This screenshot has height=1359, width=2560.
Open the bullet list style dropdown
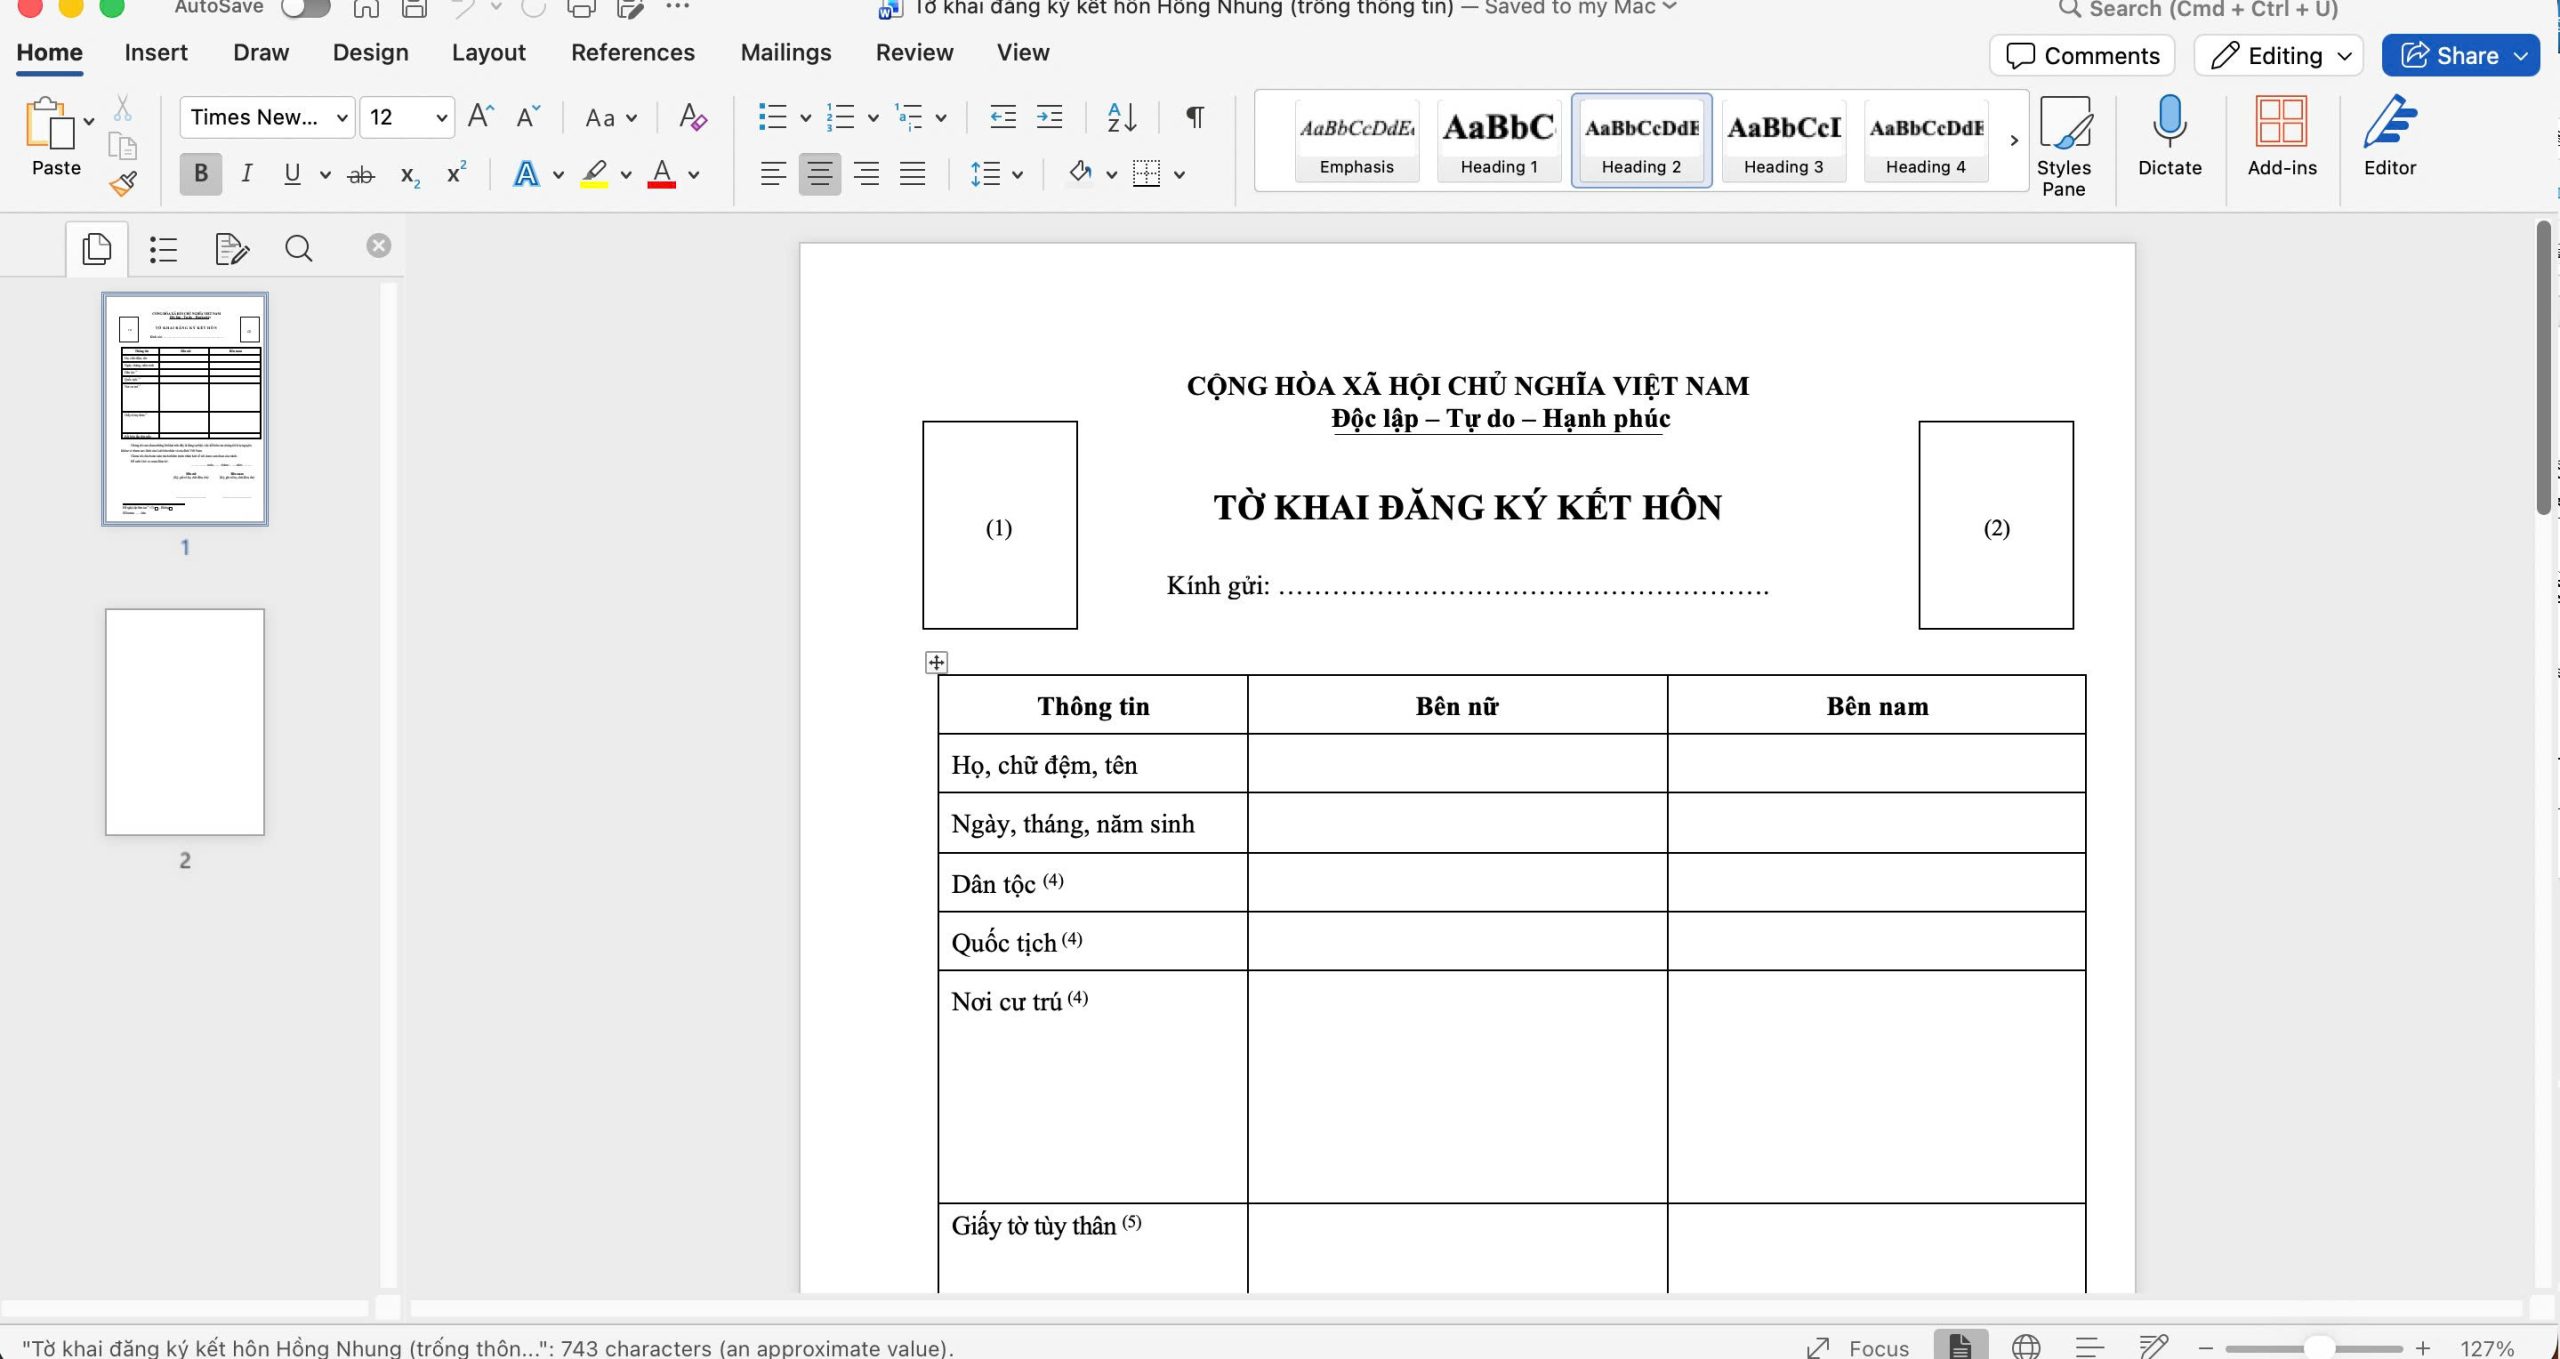click(805, 118)
